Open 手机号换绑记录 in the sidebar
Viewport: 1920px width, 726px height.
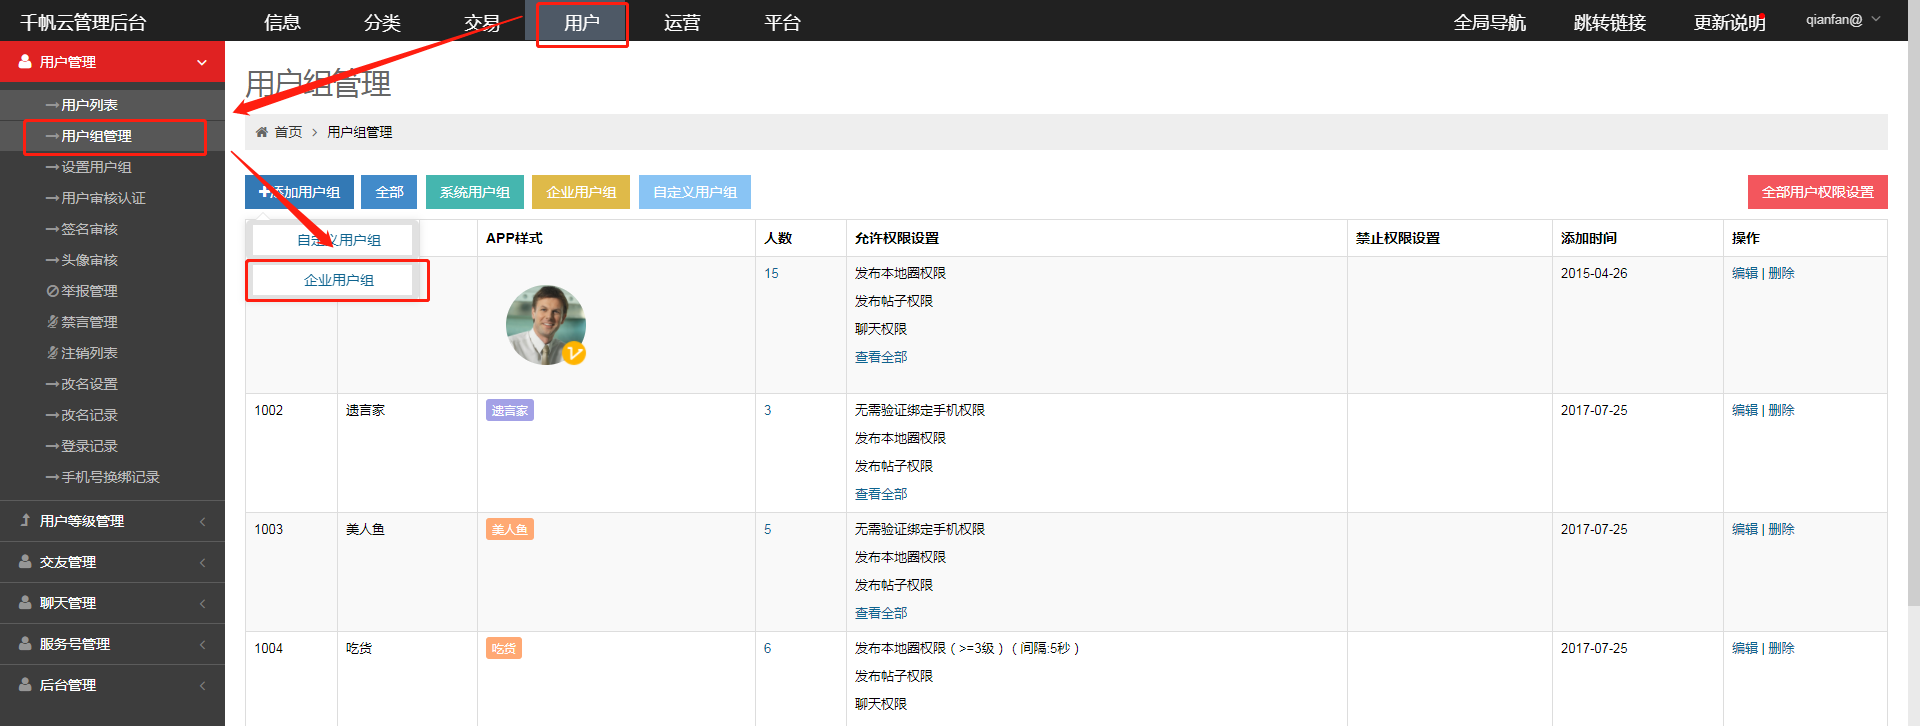click(112, 477)
